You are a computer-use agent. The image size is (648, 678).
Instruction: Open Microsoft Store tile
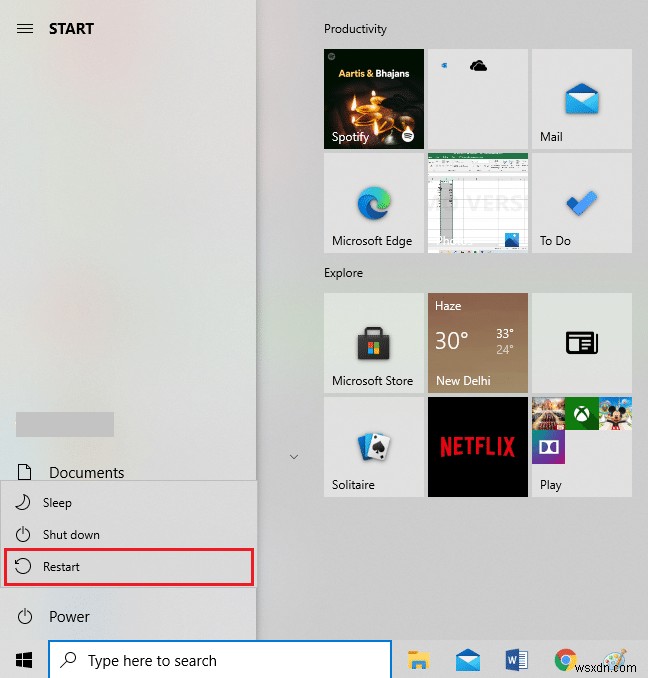click(373, 343)
